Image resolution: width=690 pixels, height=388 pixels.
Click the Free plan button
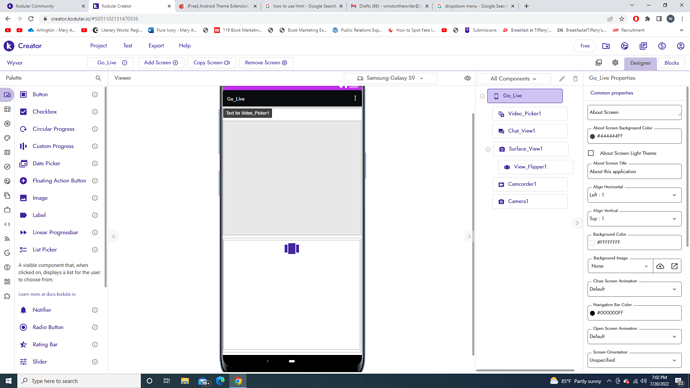[x=585, y=46]
